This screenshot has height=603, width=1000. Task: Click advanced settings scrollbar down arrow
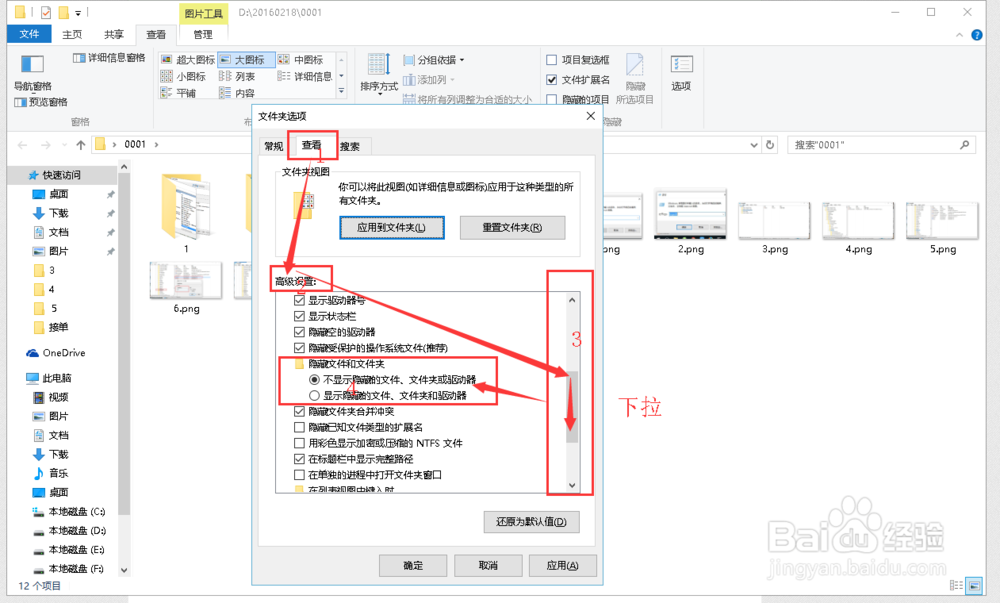[572, 485]
